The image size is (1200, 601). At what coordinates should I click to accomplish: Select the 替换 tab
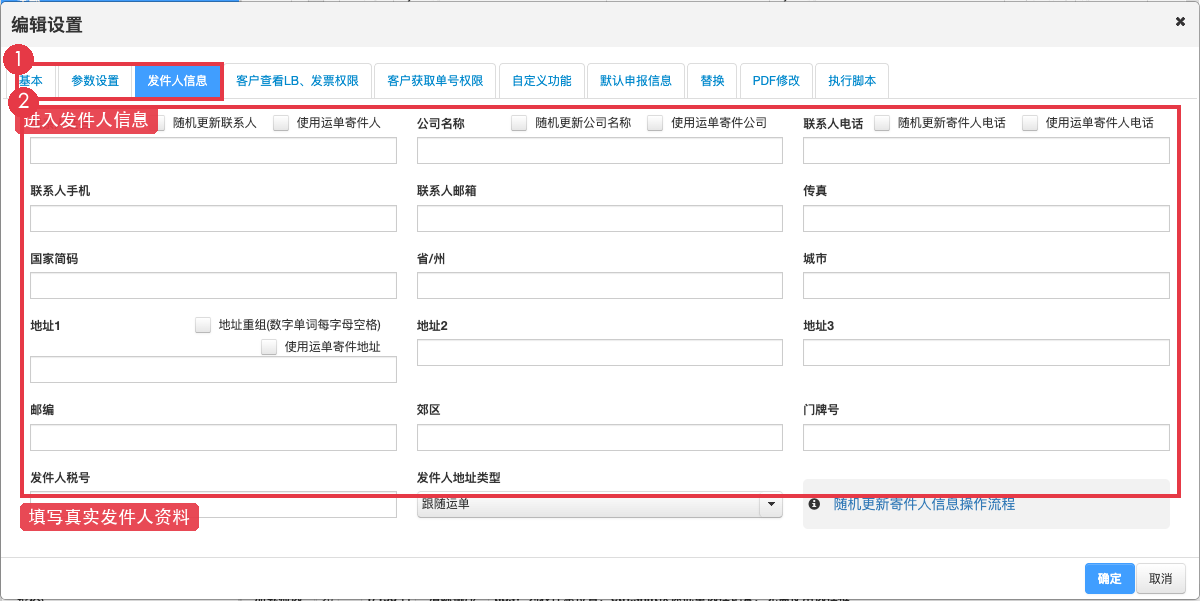click(712, 81)
